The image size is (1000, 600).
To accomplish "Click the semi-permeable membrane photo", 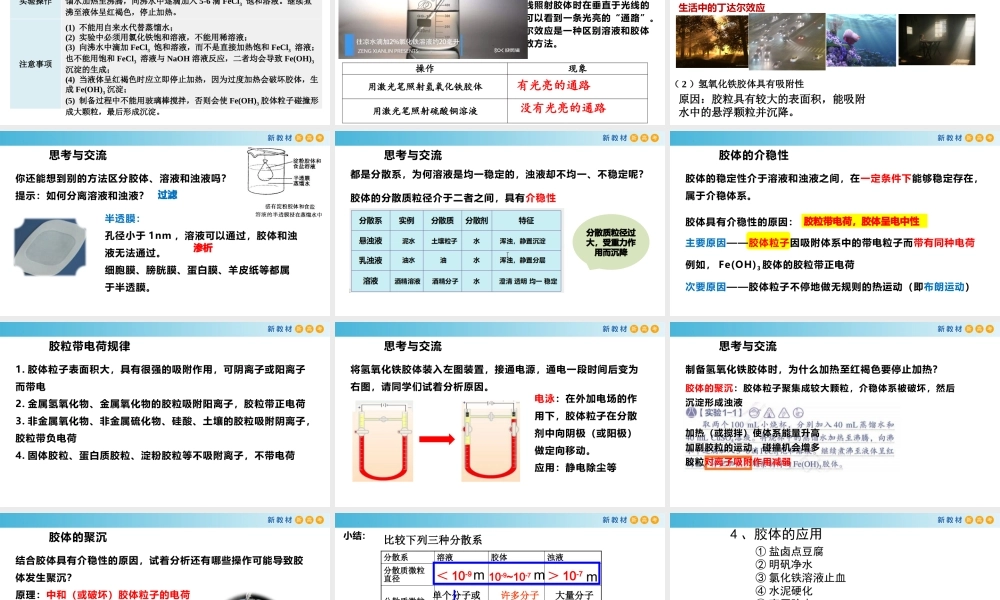I will pyautogui.click(x=50, y=247).
